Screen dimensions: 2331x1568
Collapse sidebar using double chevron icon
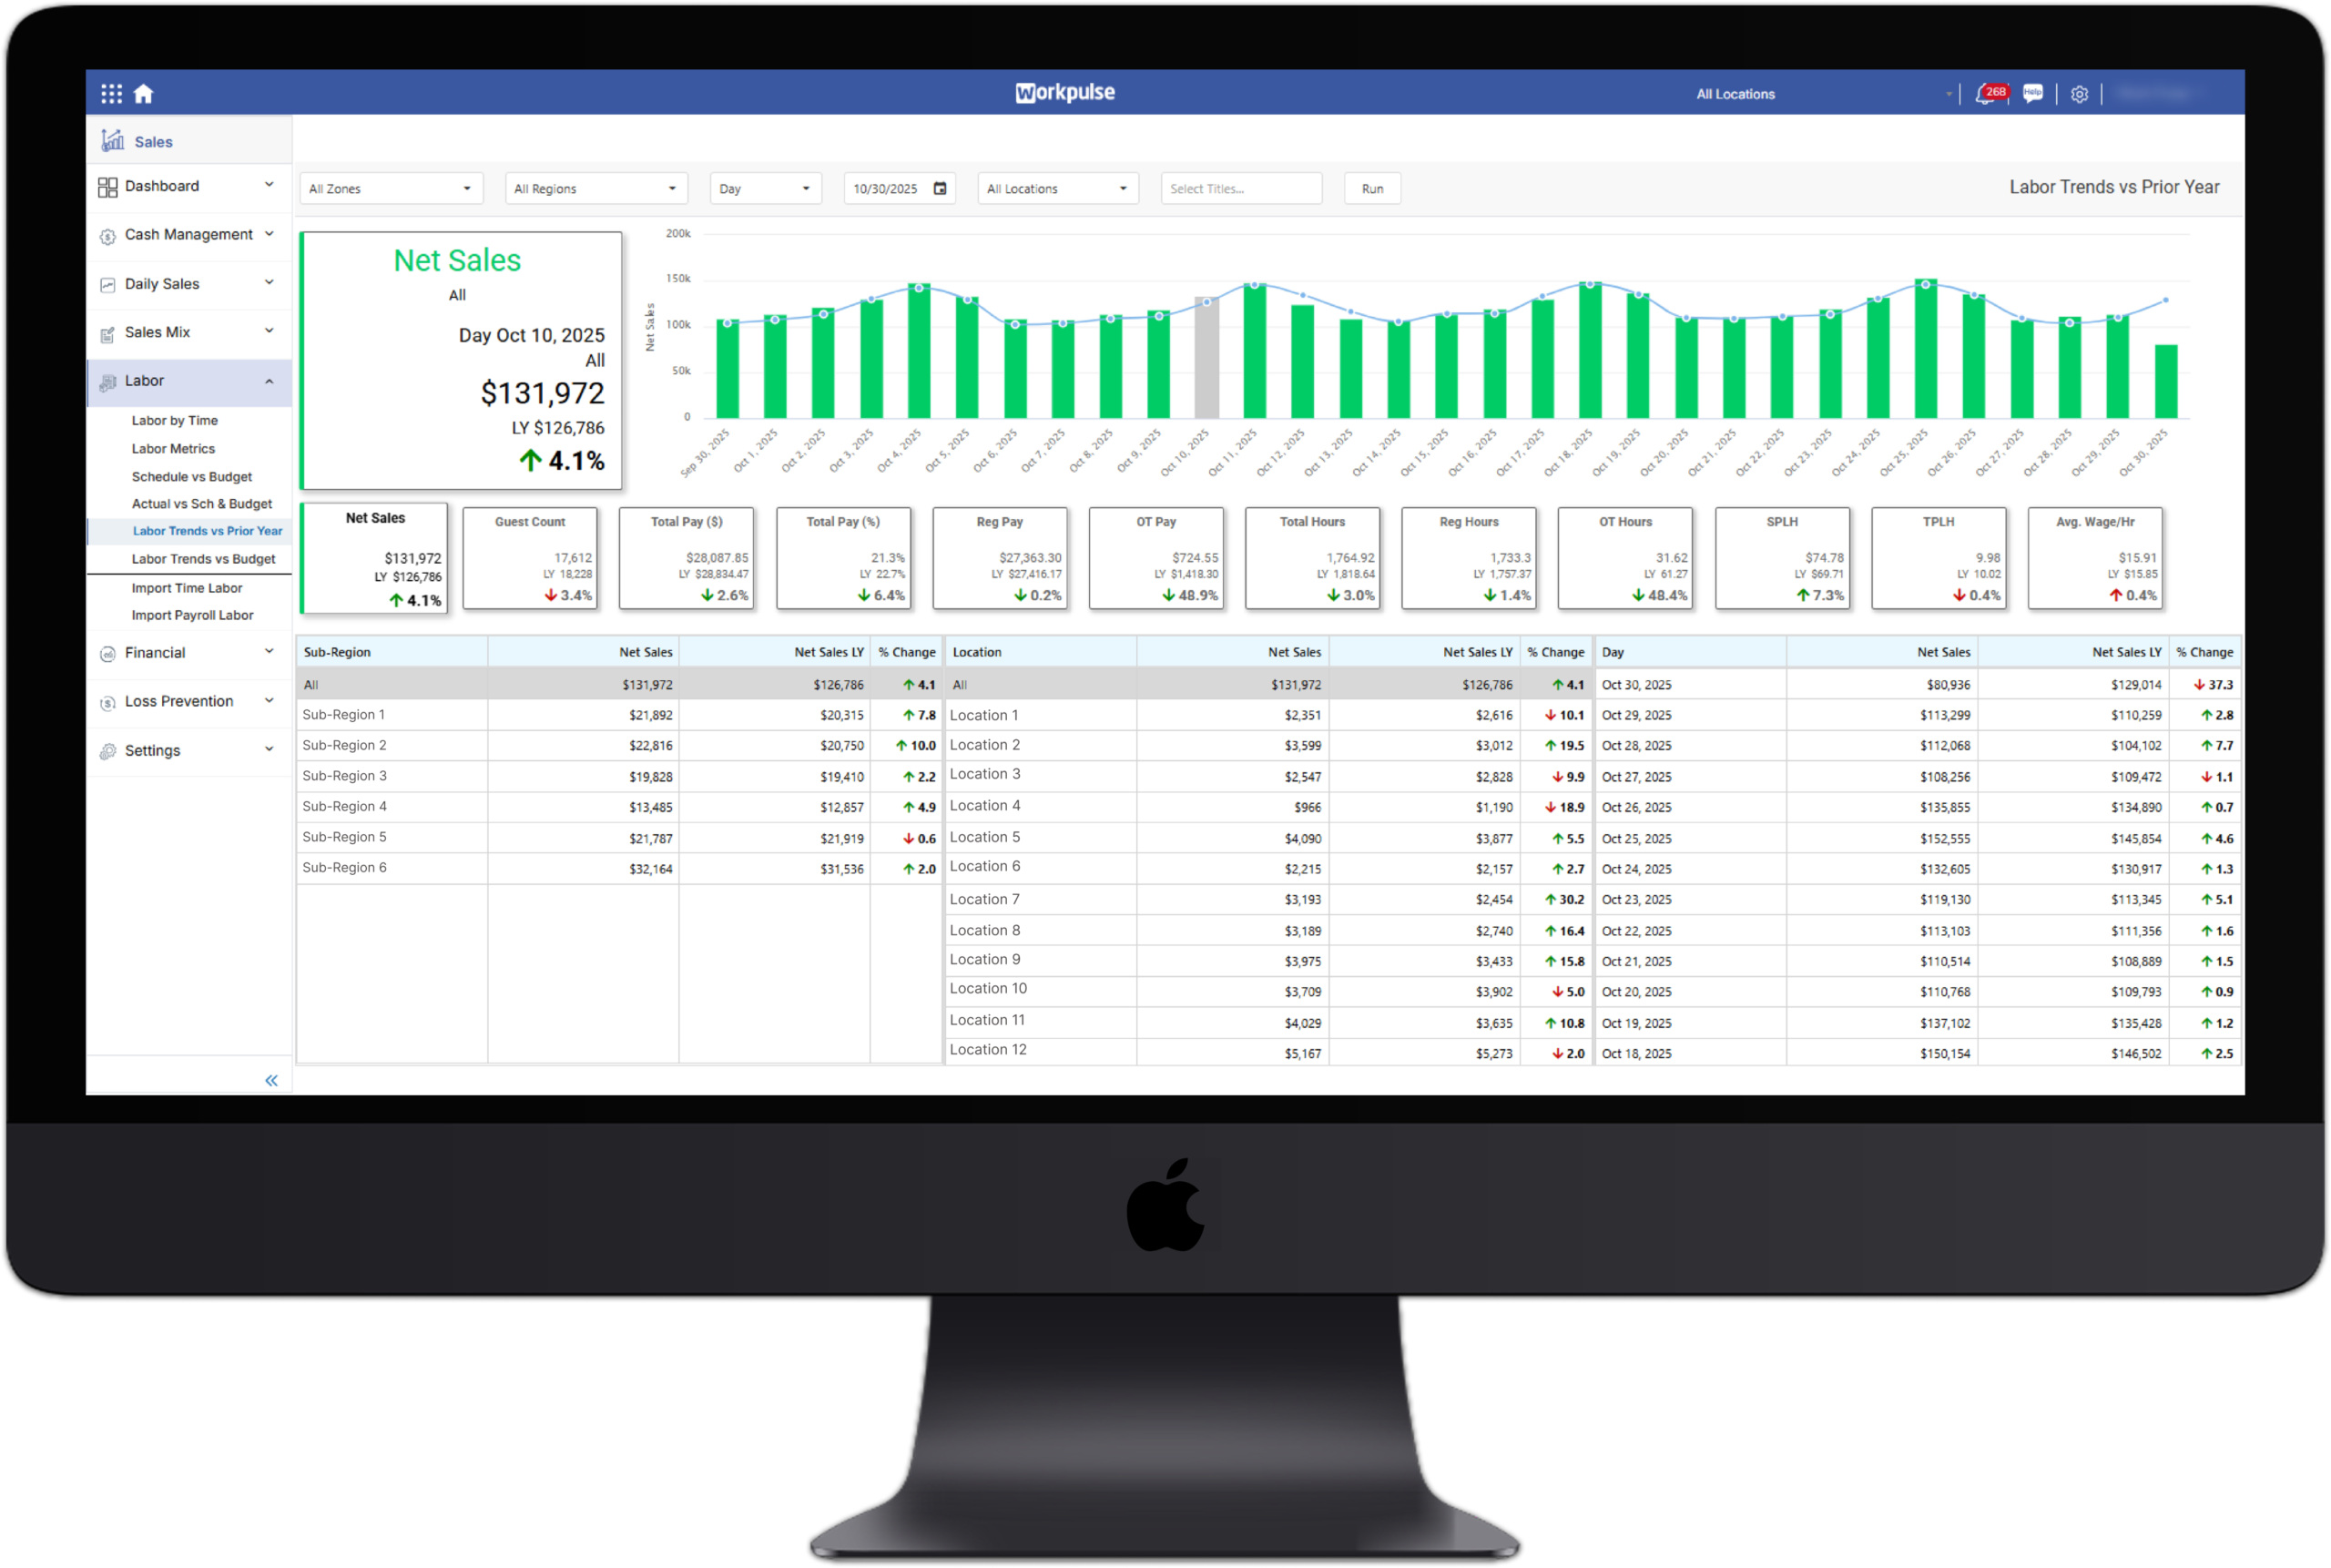(x=271, y=1080)
